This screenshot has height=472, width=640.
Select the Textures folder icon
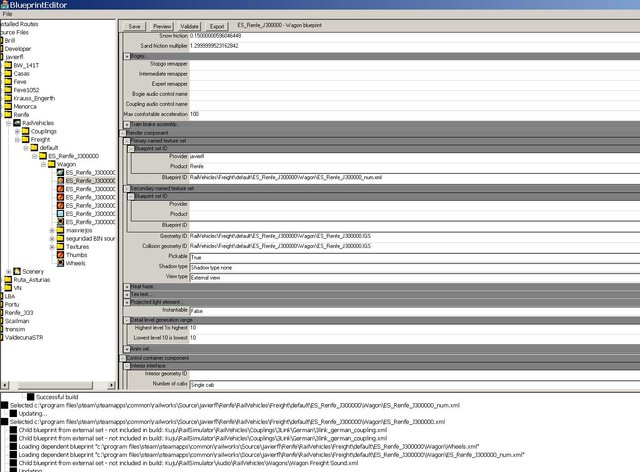pos(59,246)
